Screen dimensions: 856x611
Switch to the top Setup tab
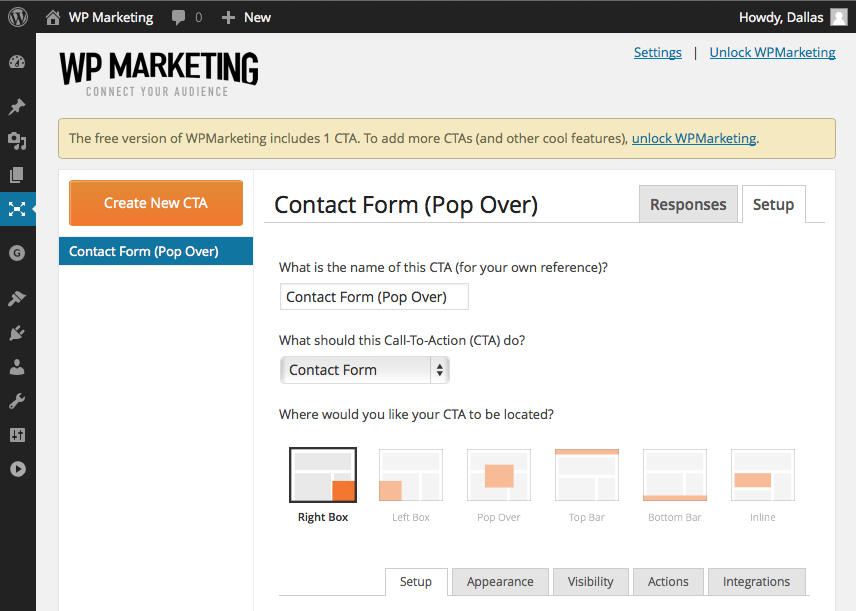[x=773, y=204]
